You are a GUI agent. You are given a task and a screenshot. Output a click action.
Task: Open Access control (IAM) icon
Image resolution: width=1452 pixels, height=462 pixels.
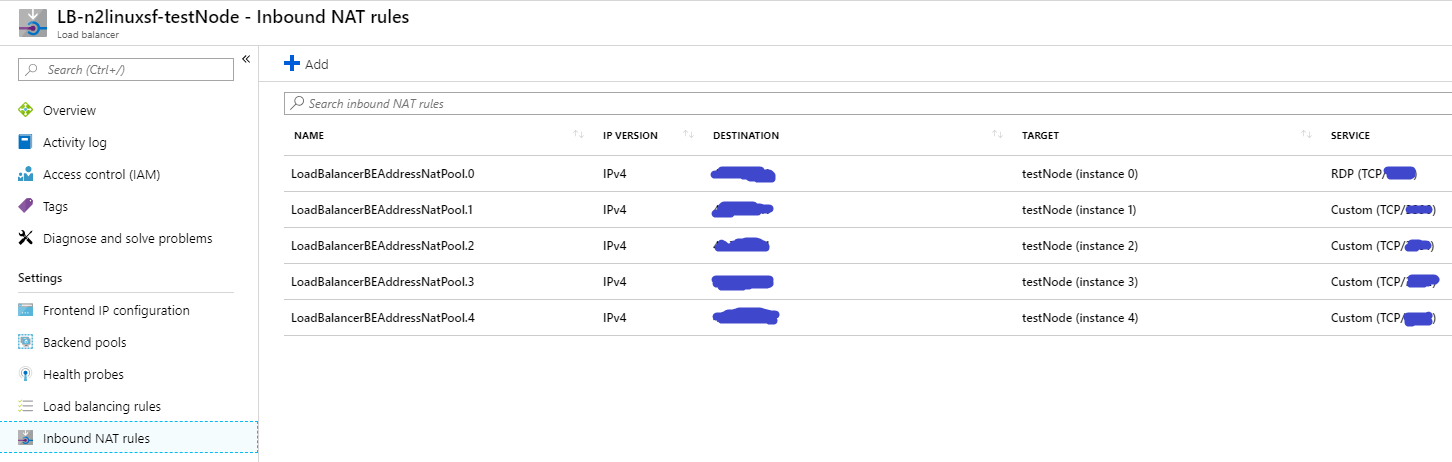pos(26,174)
